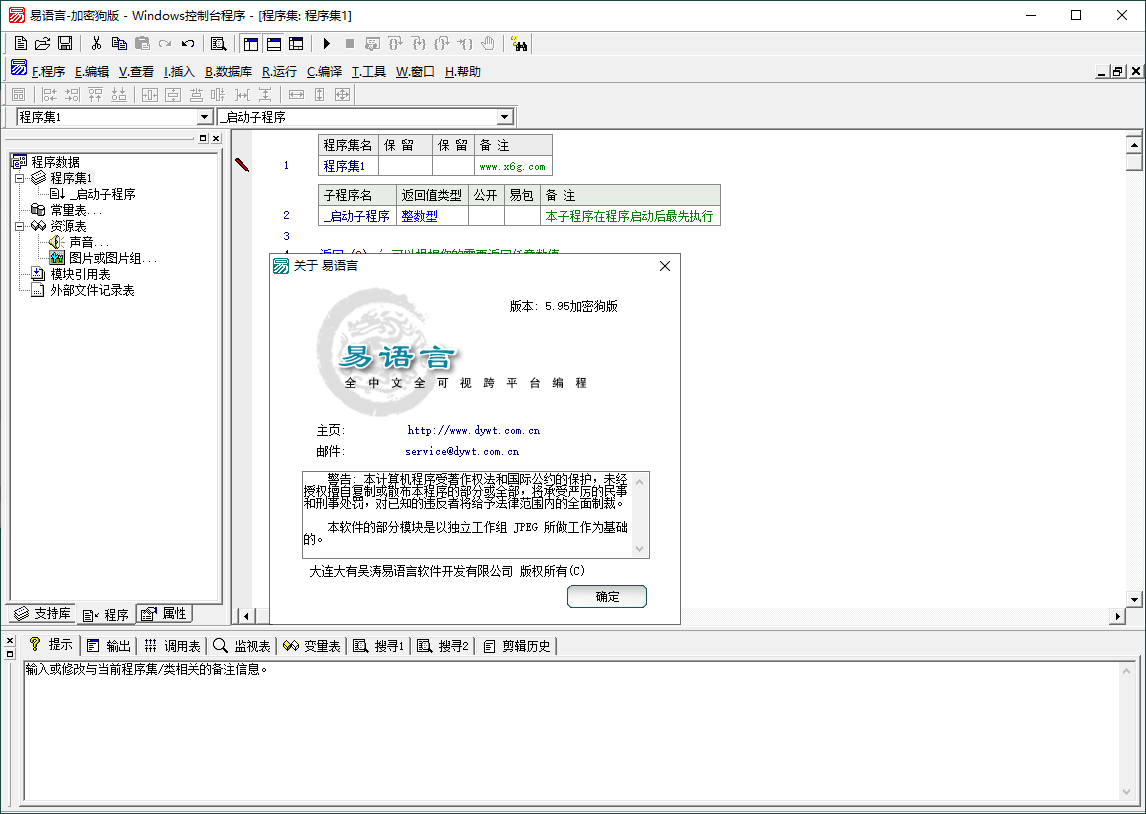The height and width of the screenshot is (814, 1146).
Task: Open the R.运行 menu
Action: tap(280, 71)
